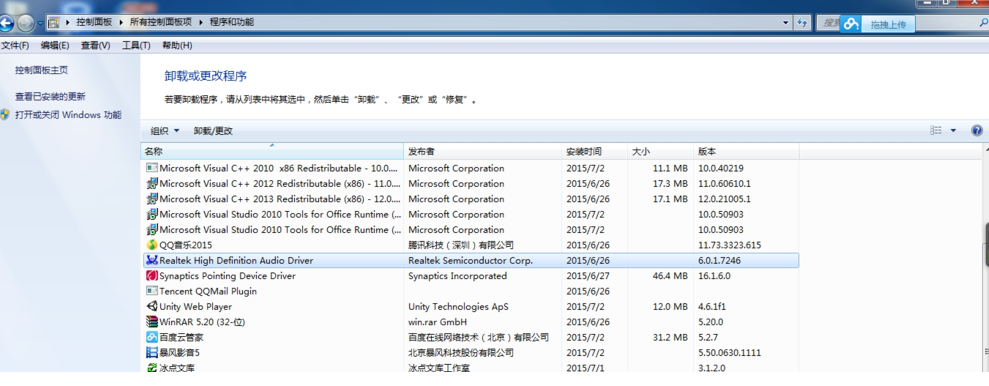This screenshot has width=989, height=386.
Task: Open the 查看已安装的更新 link
Action: click(x=50, y=96)
